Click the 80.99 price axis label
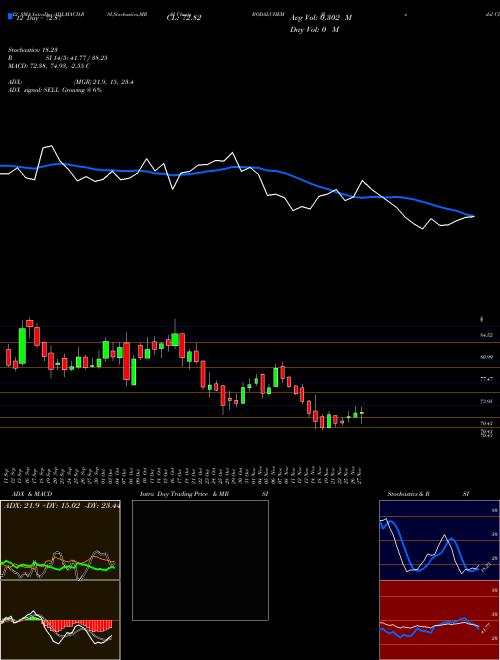500x660 pixels. pyautogui.click(x=487, y=357)
